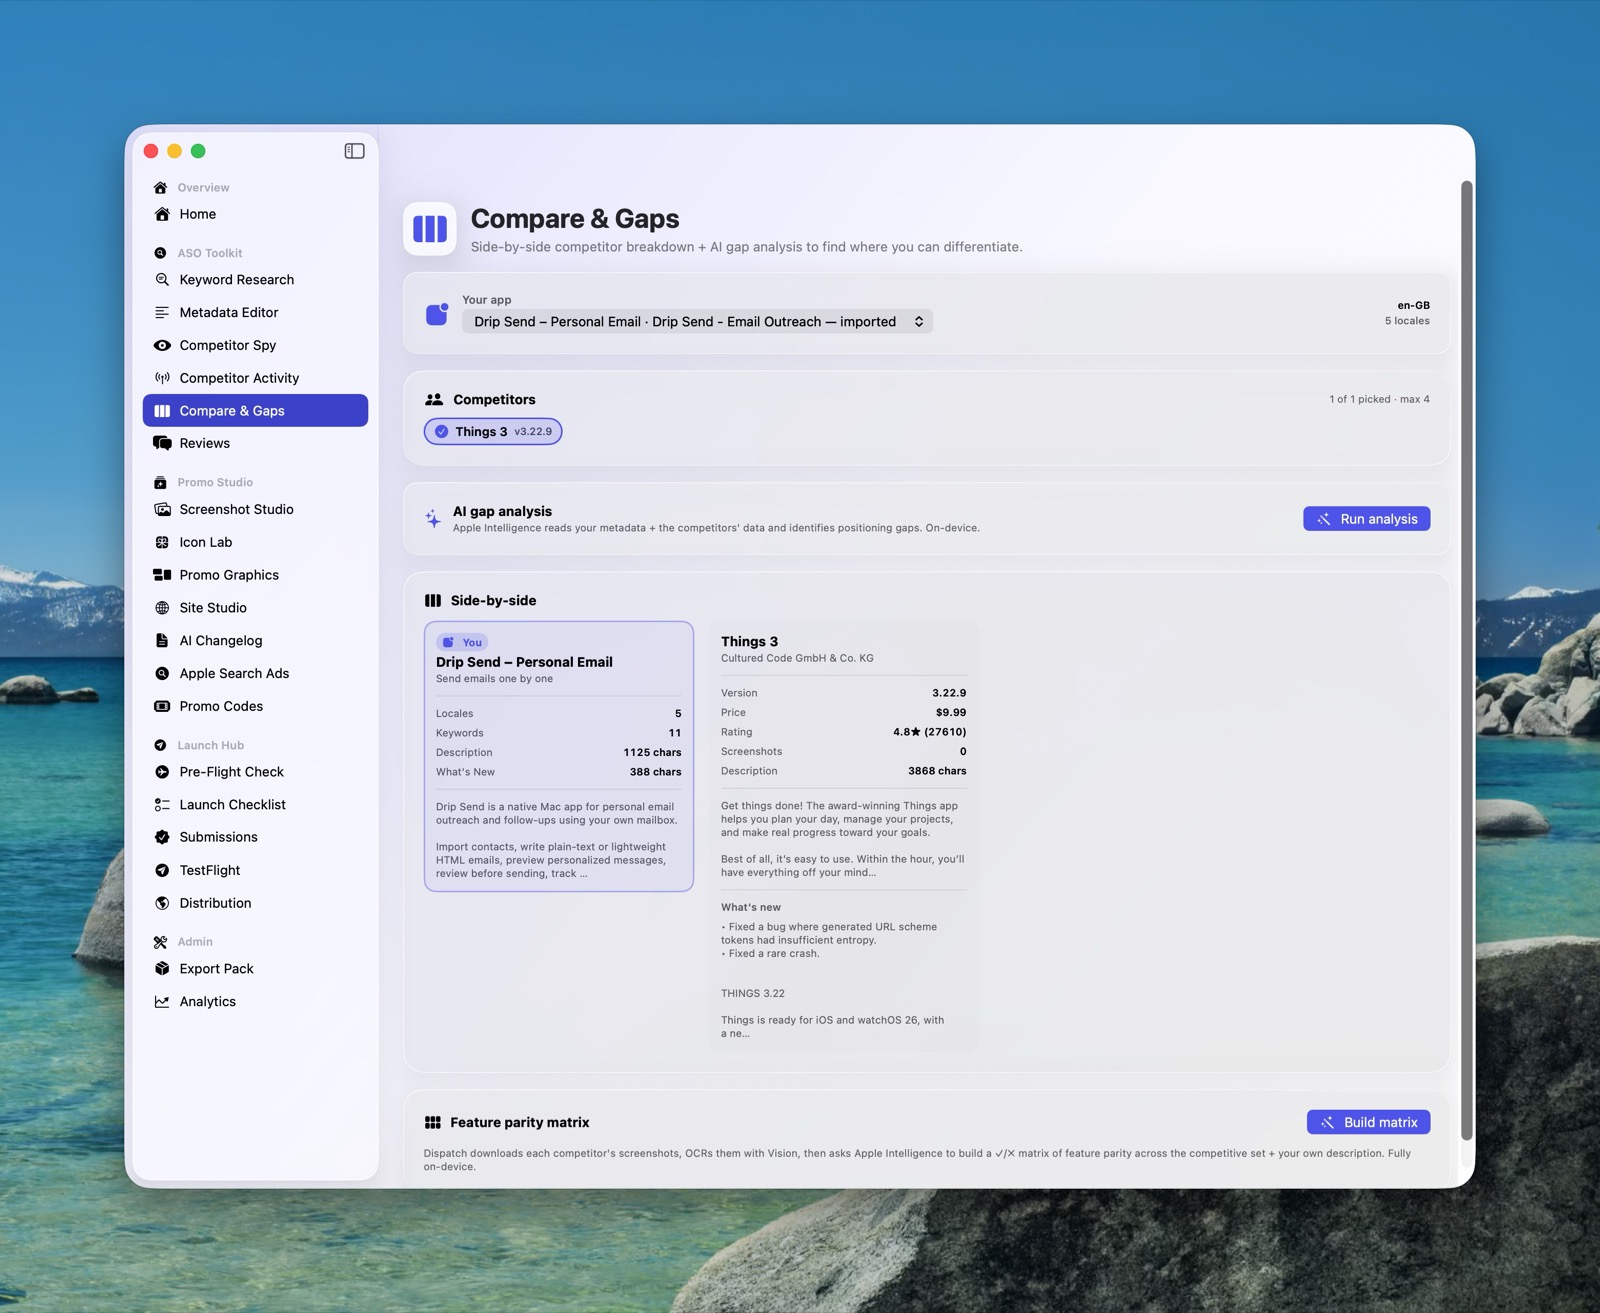Toggle the sidebar visibility icon
Image resolution: width=1600 pixels, height=1313 pixels.
[354, 151]
